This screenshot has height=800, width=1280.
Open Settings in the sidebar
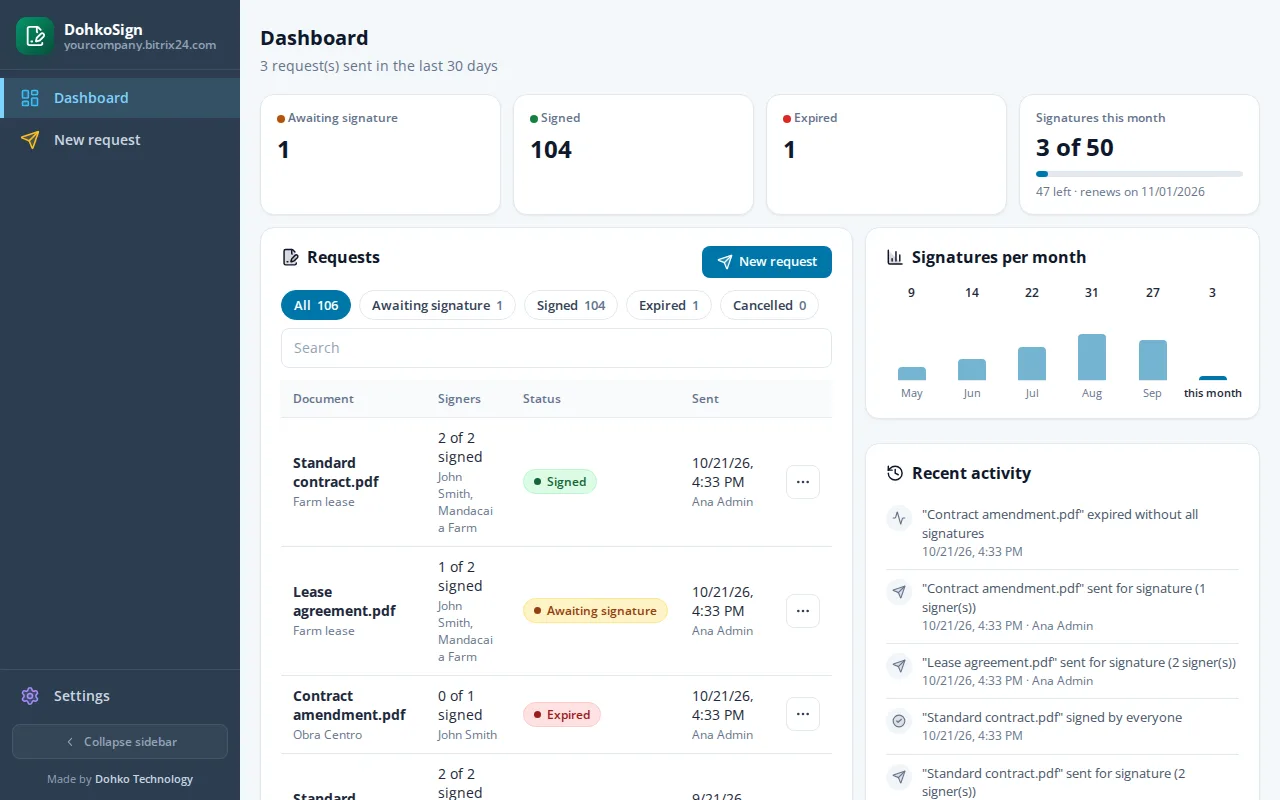(120, 696)
